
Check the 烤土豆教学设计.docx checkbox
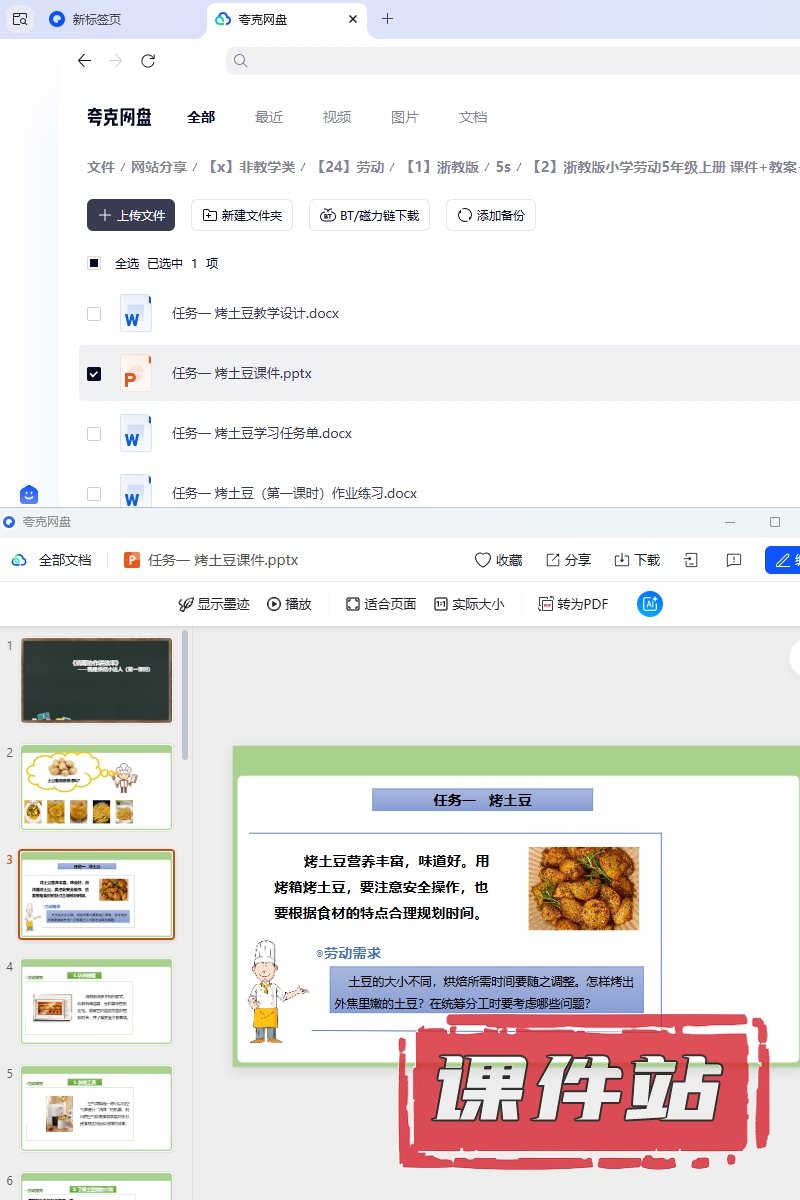click(x=94, y=313)
